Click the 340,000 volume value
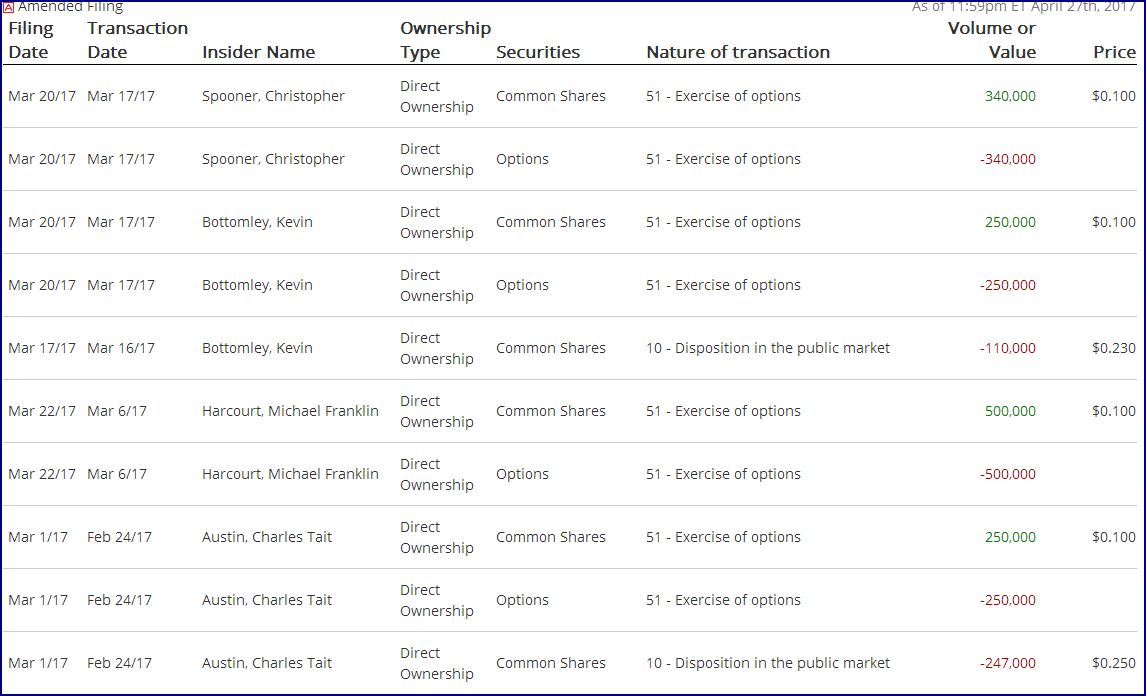The image size is (1146, 696). [x=1010, y=97]
